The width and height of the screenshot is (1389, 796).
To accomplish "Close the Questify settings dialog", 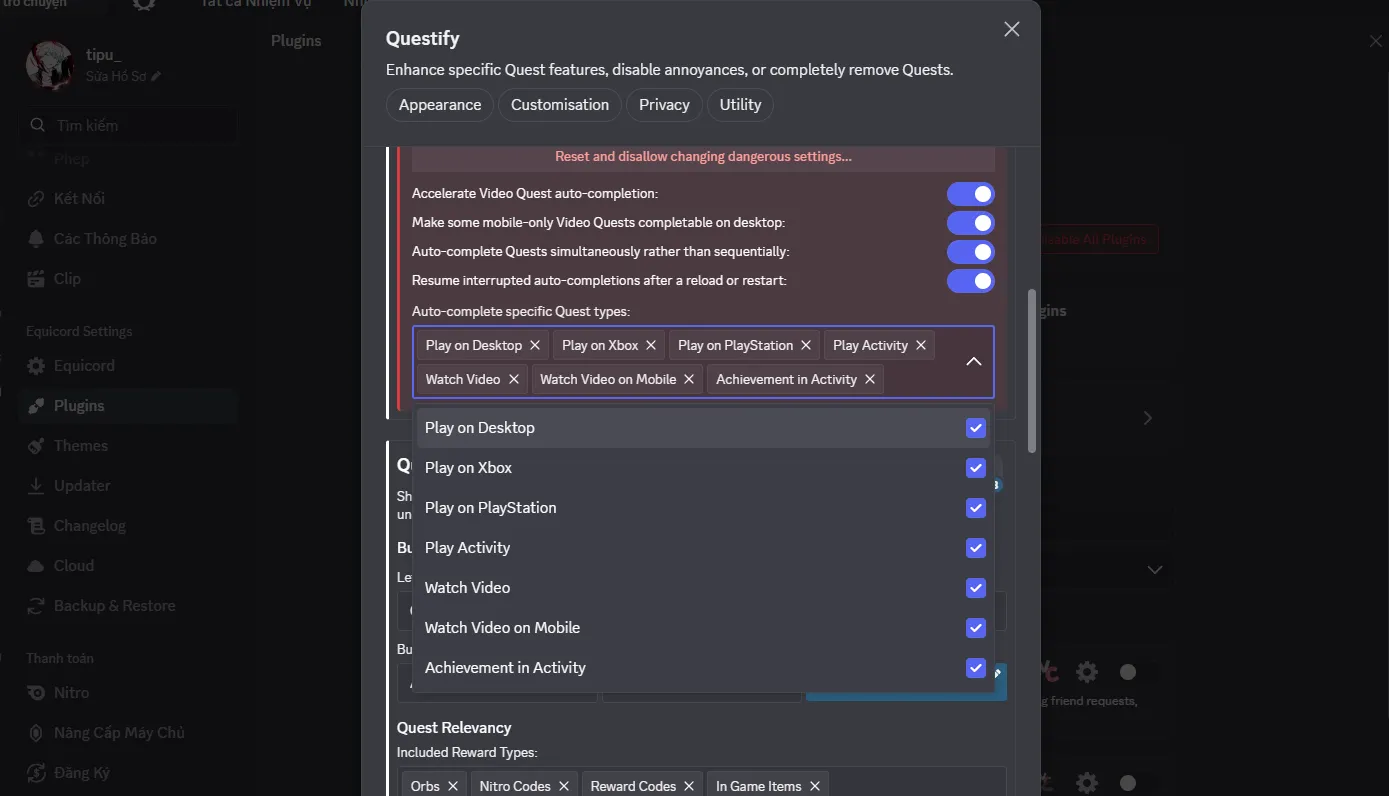I will (x=1012, y=29).
